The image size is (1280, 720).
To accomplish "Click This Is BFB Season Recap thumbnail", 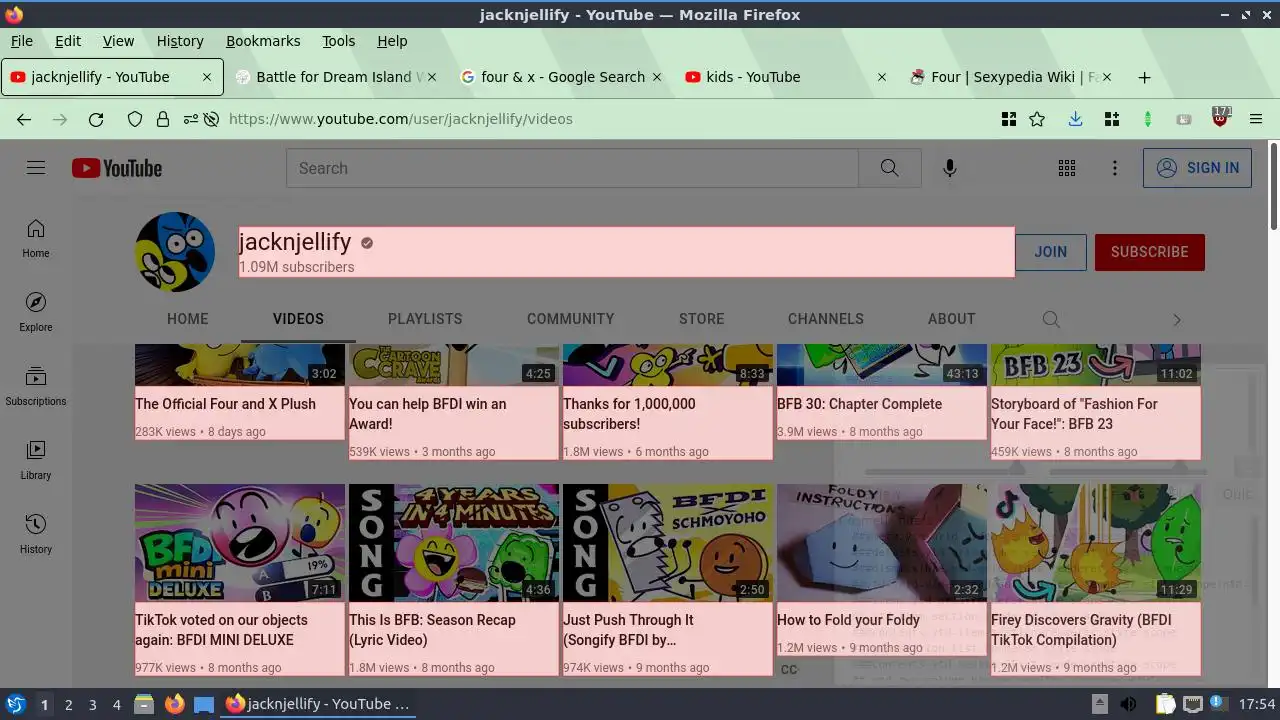I will click(454, 542).
